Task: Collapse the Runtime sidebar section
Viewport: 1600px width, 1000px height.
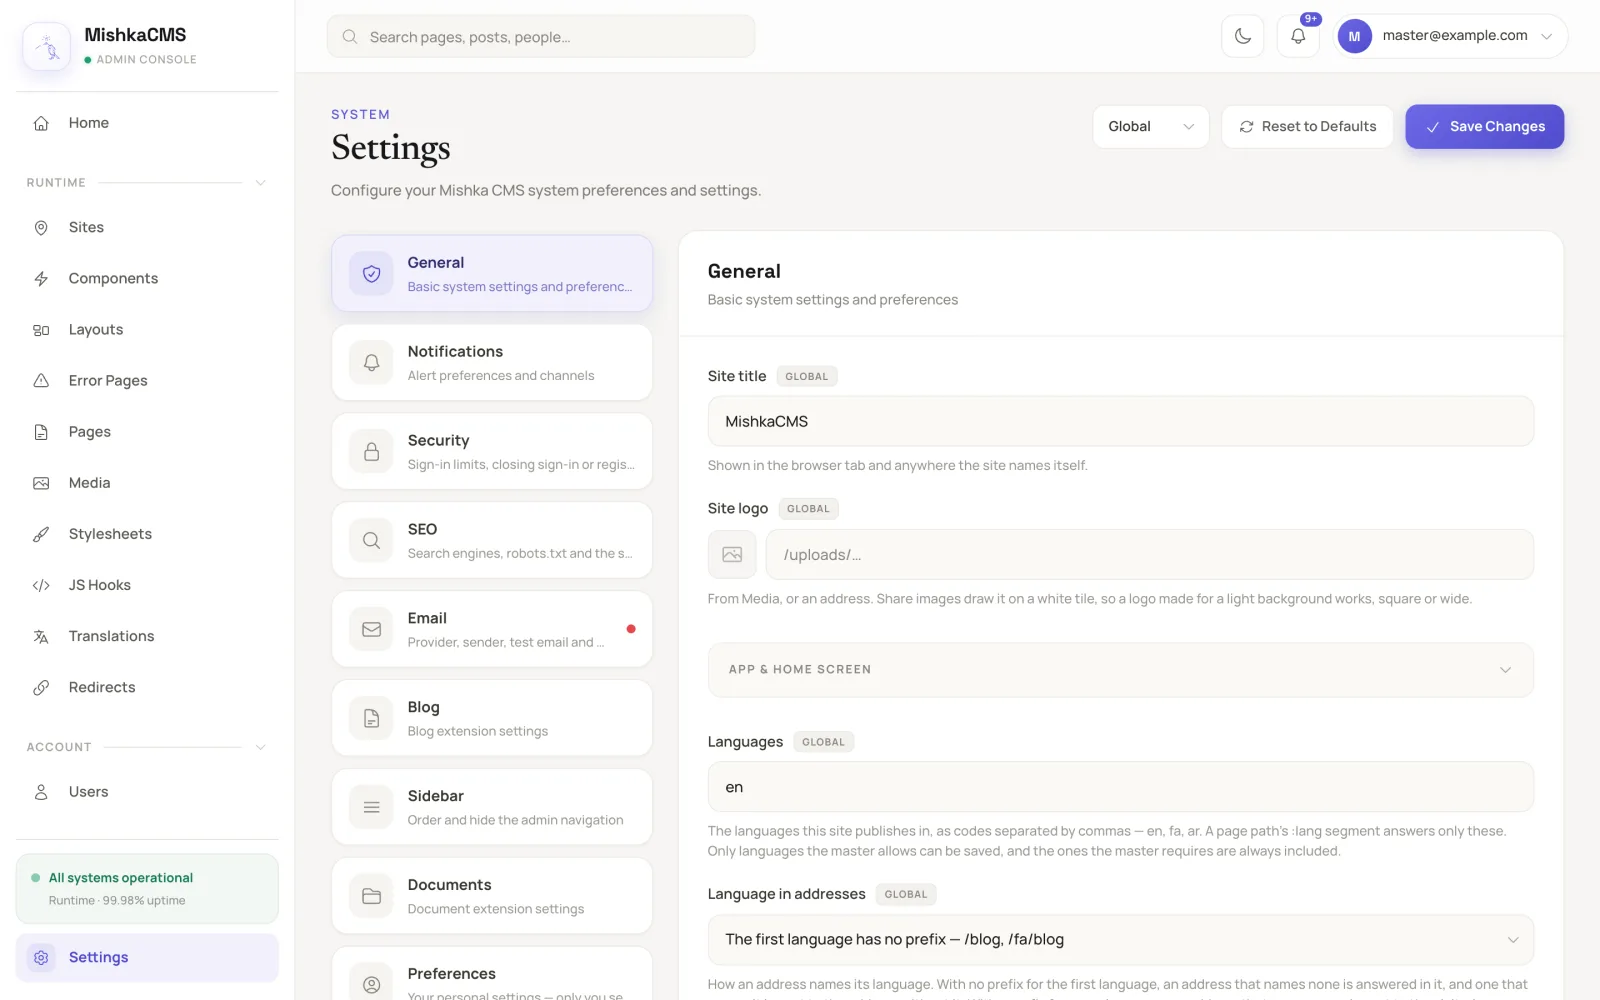Action: point(260,182)
